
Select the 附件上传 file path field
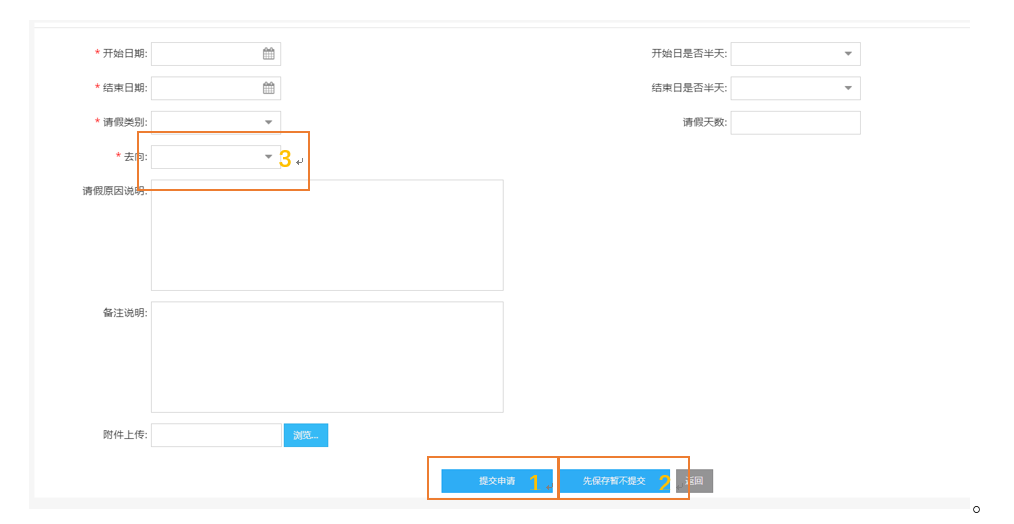click(216, 435)
